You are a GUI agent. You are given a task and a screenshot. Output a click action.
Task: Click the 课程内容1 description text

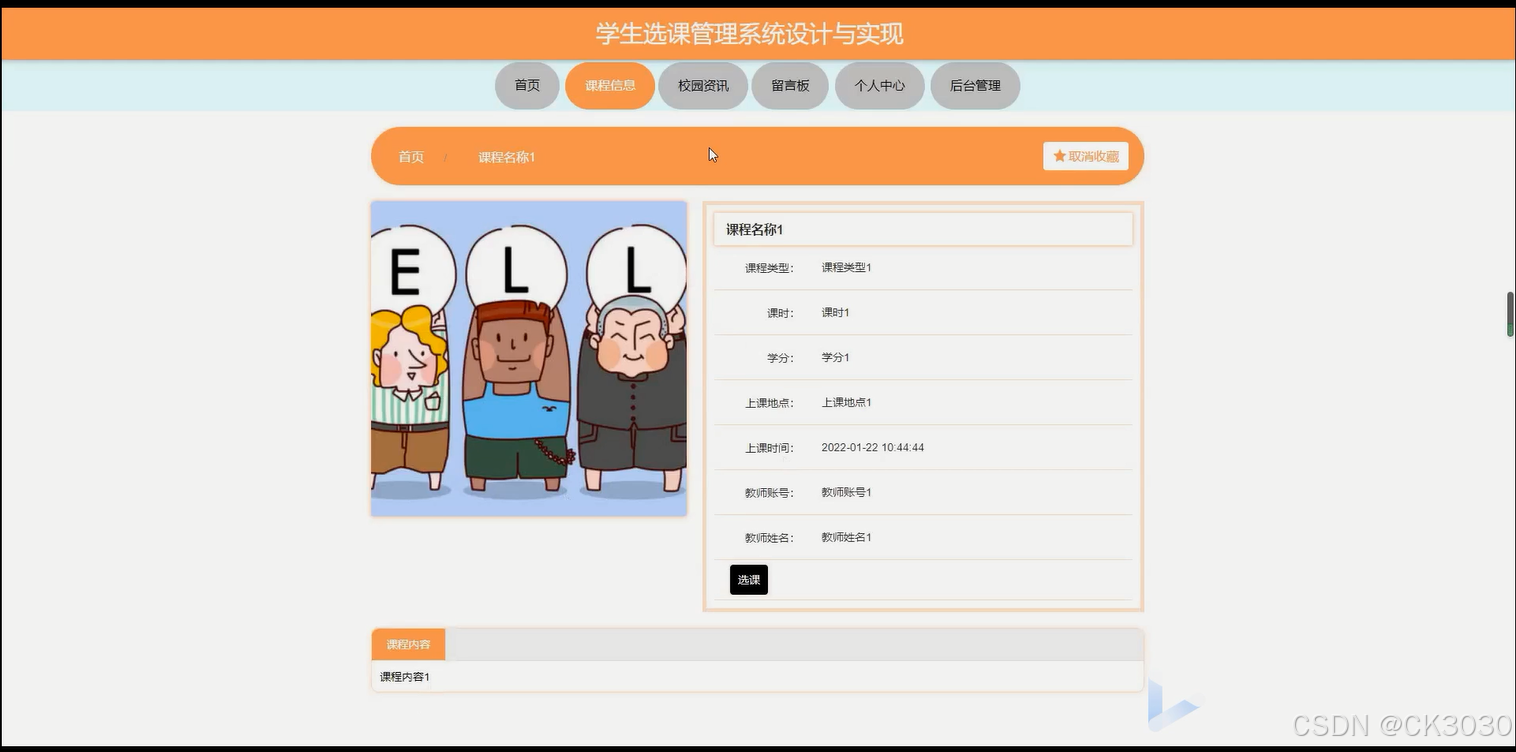pyautogui.click(x=405, y=677)
